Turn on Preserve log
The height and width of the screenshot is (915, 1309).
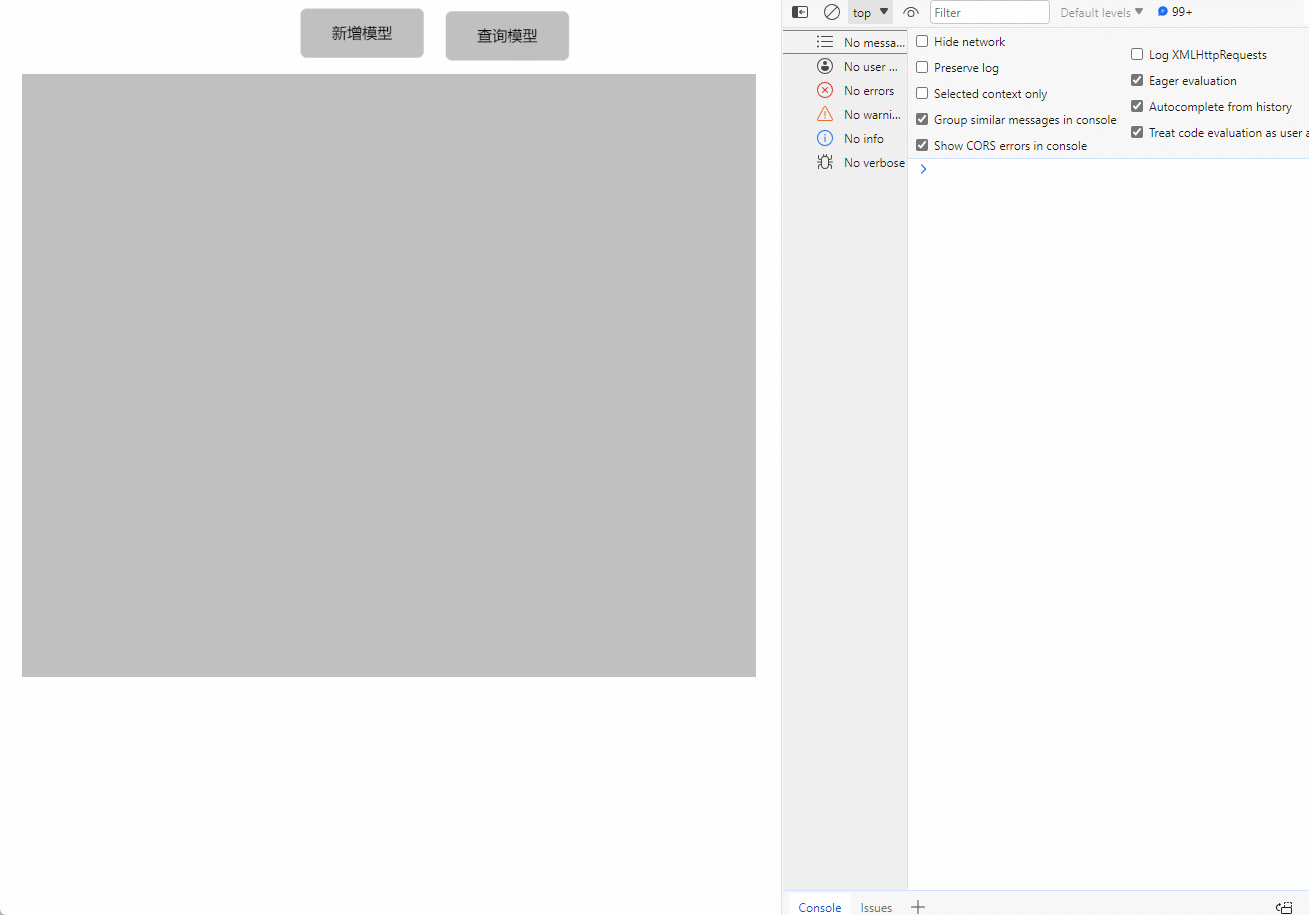pos(922,68)
